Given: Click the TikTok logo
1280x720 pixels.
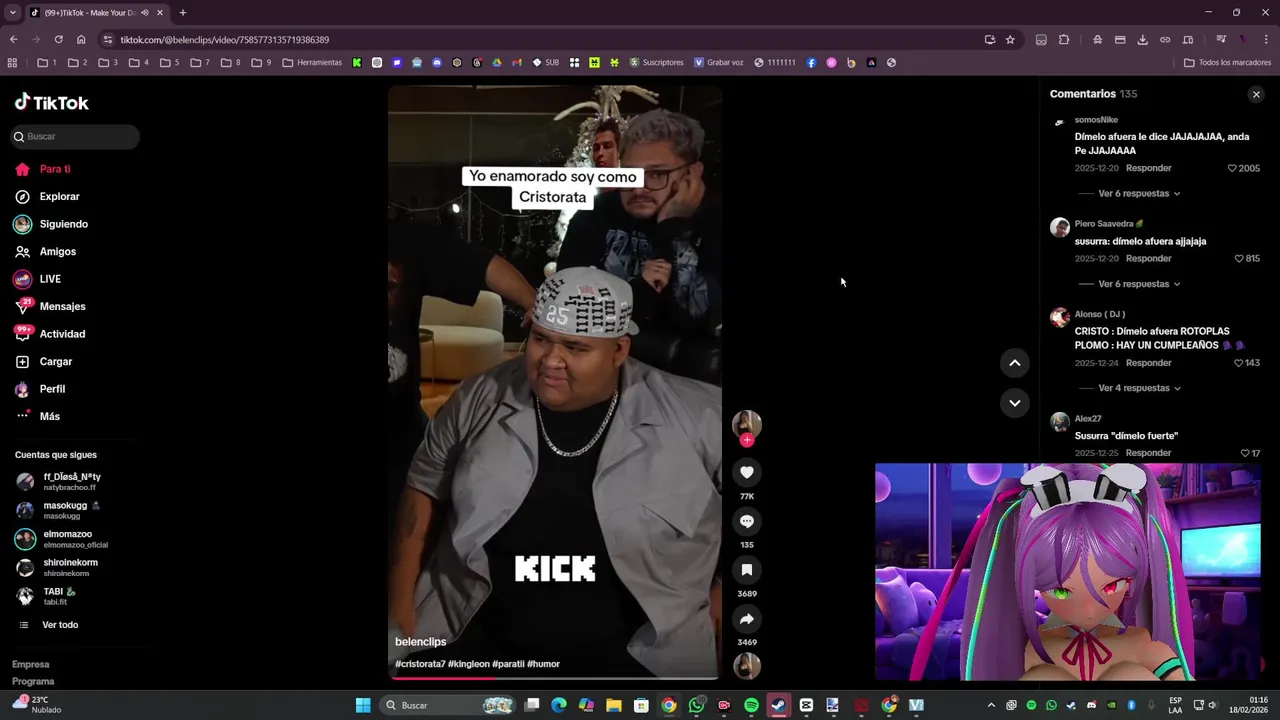Looking at the screenshot, I should [x=52, y=102].
